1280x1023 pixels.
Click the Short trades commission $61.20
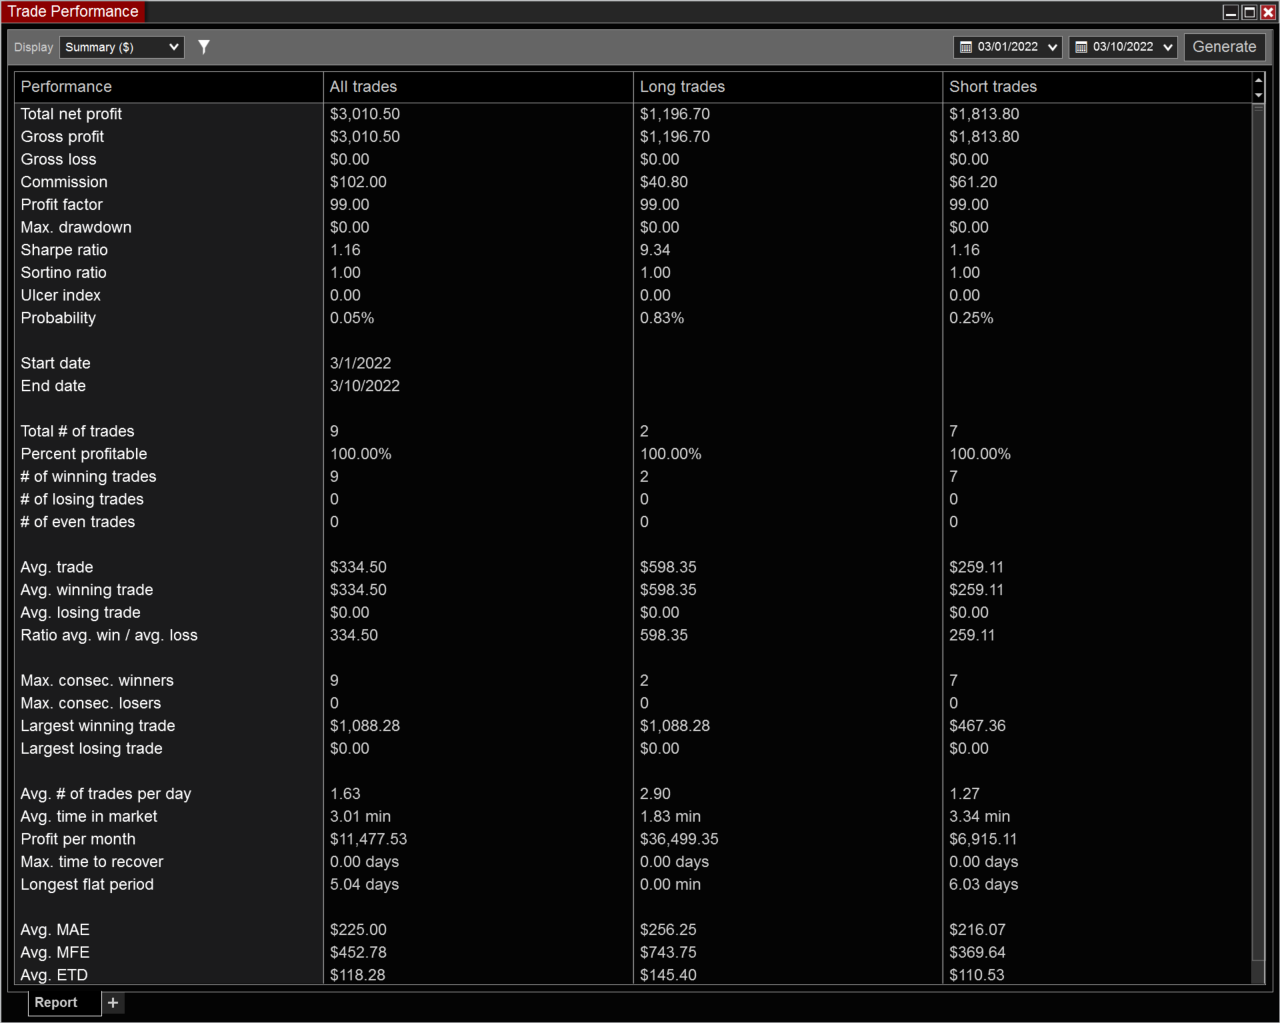pos(973,182)
